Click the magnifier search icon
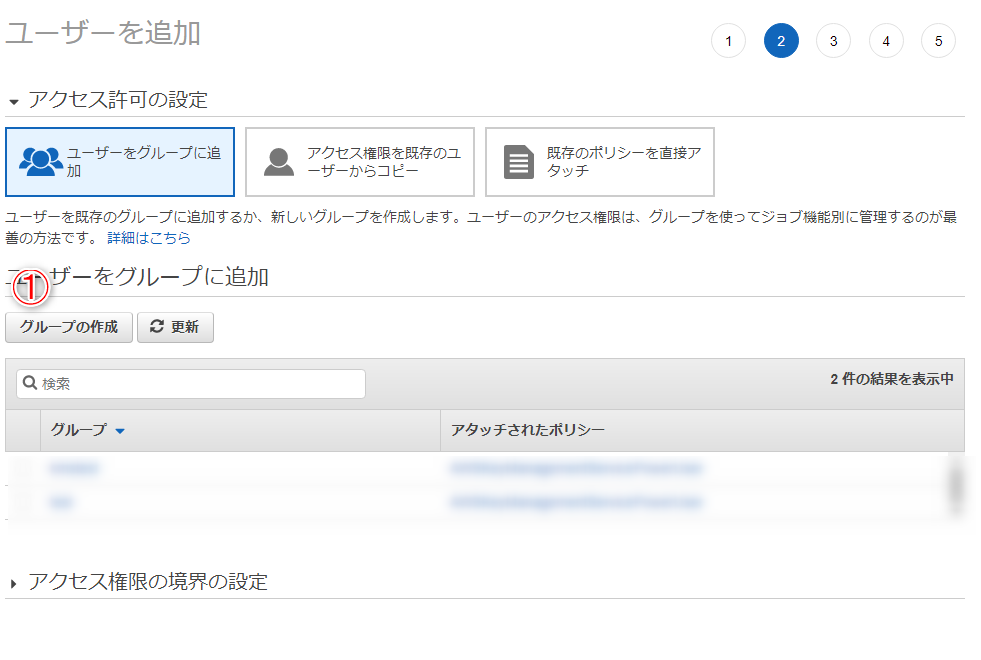This screenshot has height=660, width=981. tap(29, 382)
